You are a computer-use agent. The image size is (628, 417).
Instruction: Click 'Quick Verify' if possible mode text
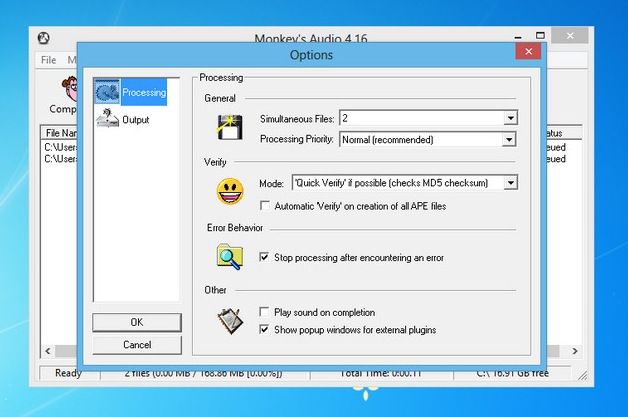point(391,183)
